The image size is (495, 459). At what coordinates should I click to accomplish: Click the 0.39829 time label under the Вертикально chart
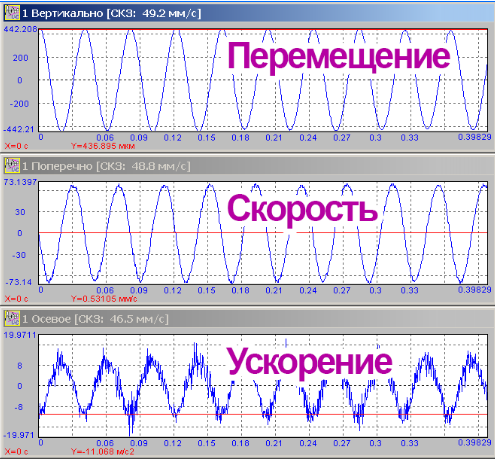(474, 137)
